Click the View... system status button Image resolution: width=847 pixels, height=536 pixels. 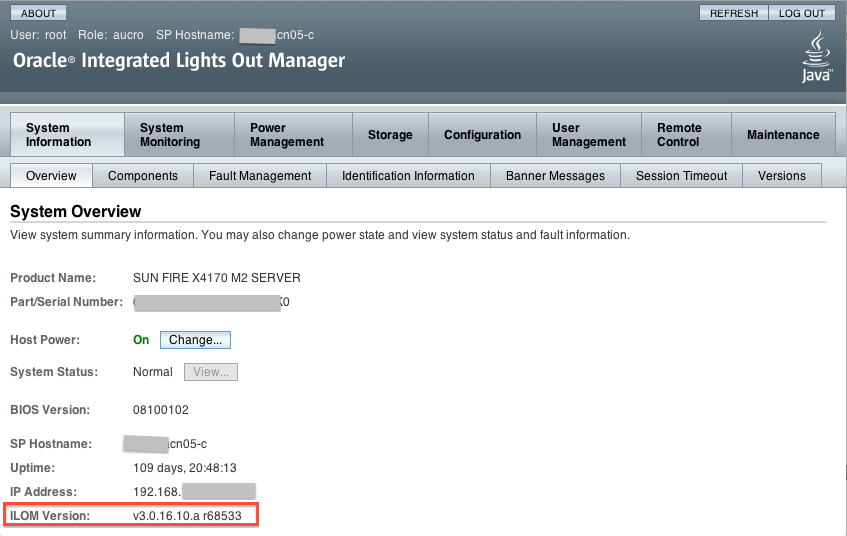pyautogui.click(x=211, y=372)
